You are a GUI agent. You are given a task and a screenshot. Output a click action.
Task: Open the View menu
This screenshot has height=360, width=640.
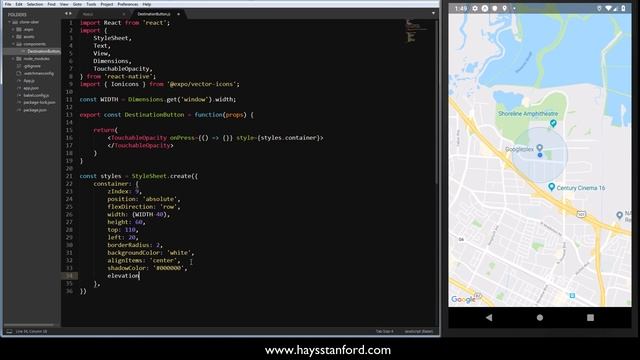click(x=64, y=4)
